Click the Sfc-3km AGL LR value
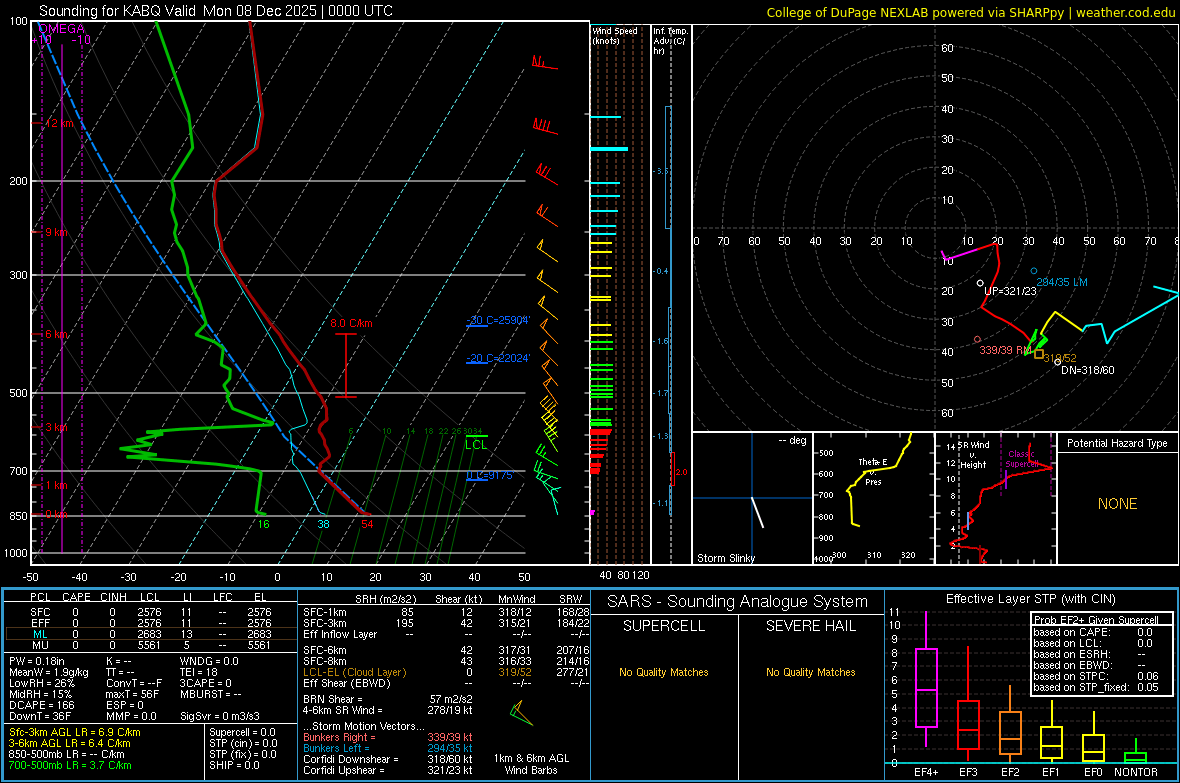The image size is (1180, 783). click(x=75, y=732)
